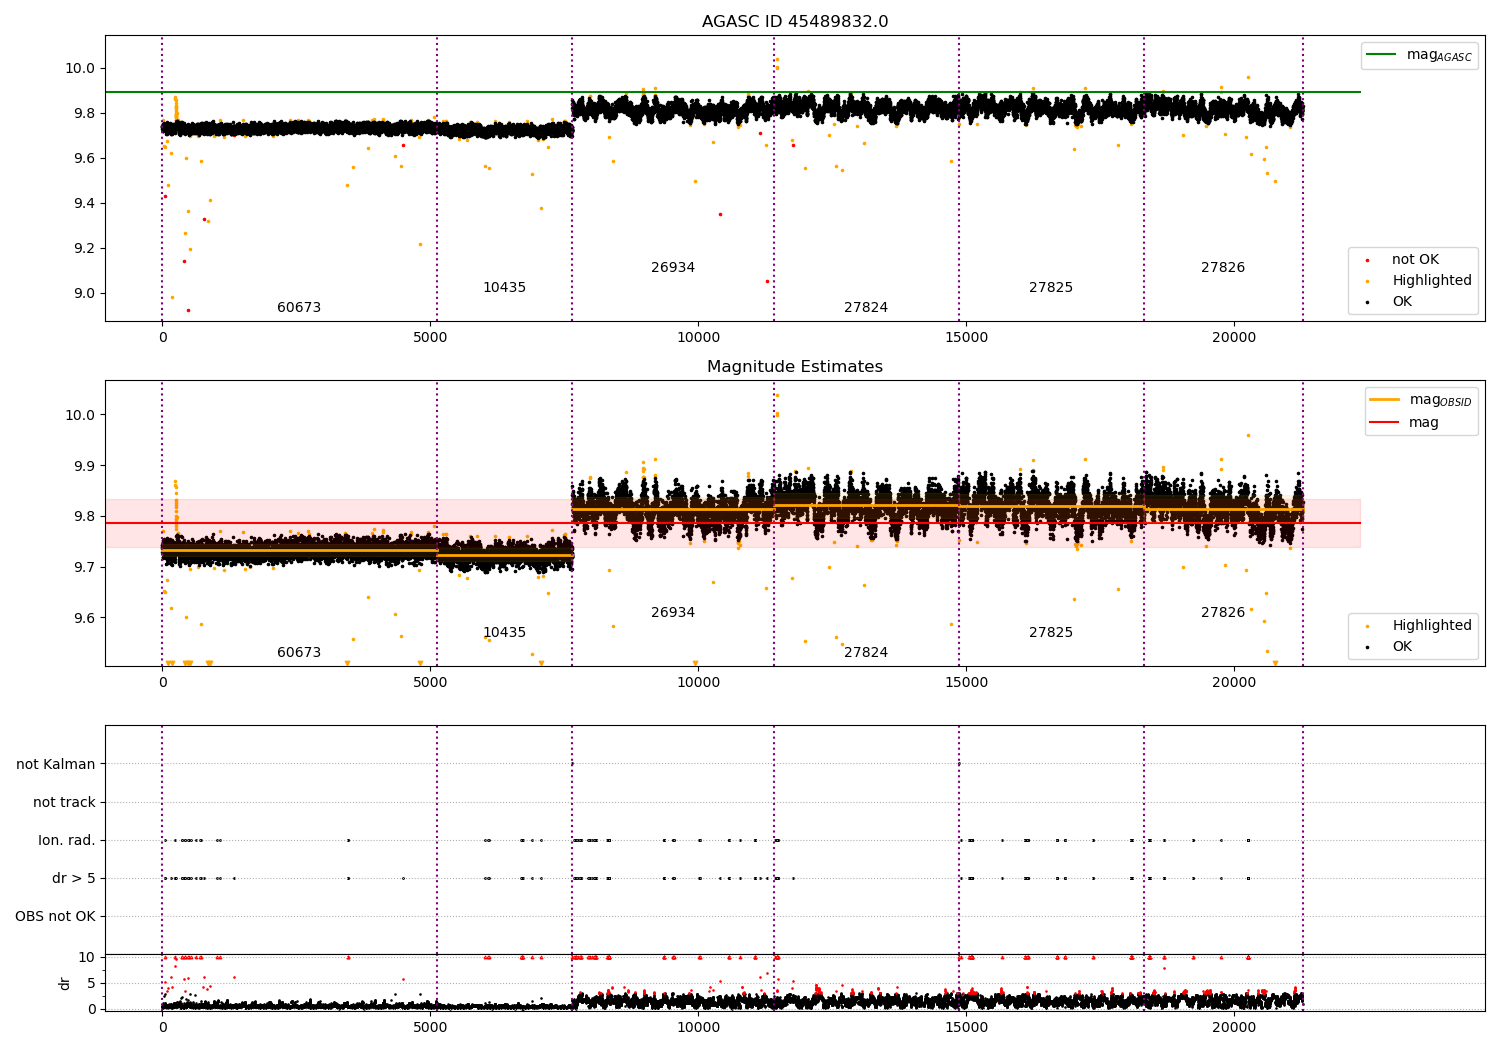Click obsid label 27826 in Magnitude Estimates plot
1500x1050 pixels.
(x=1223, y=613)
